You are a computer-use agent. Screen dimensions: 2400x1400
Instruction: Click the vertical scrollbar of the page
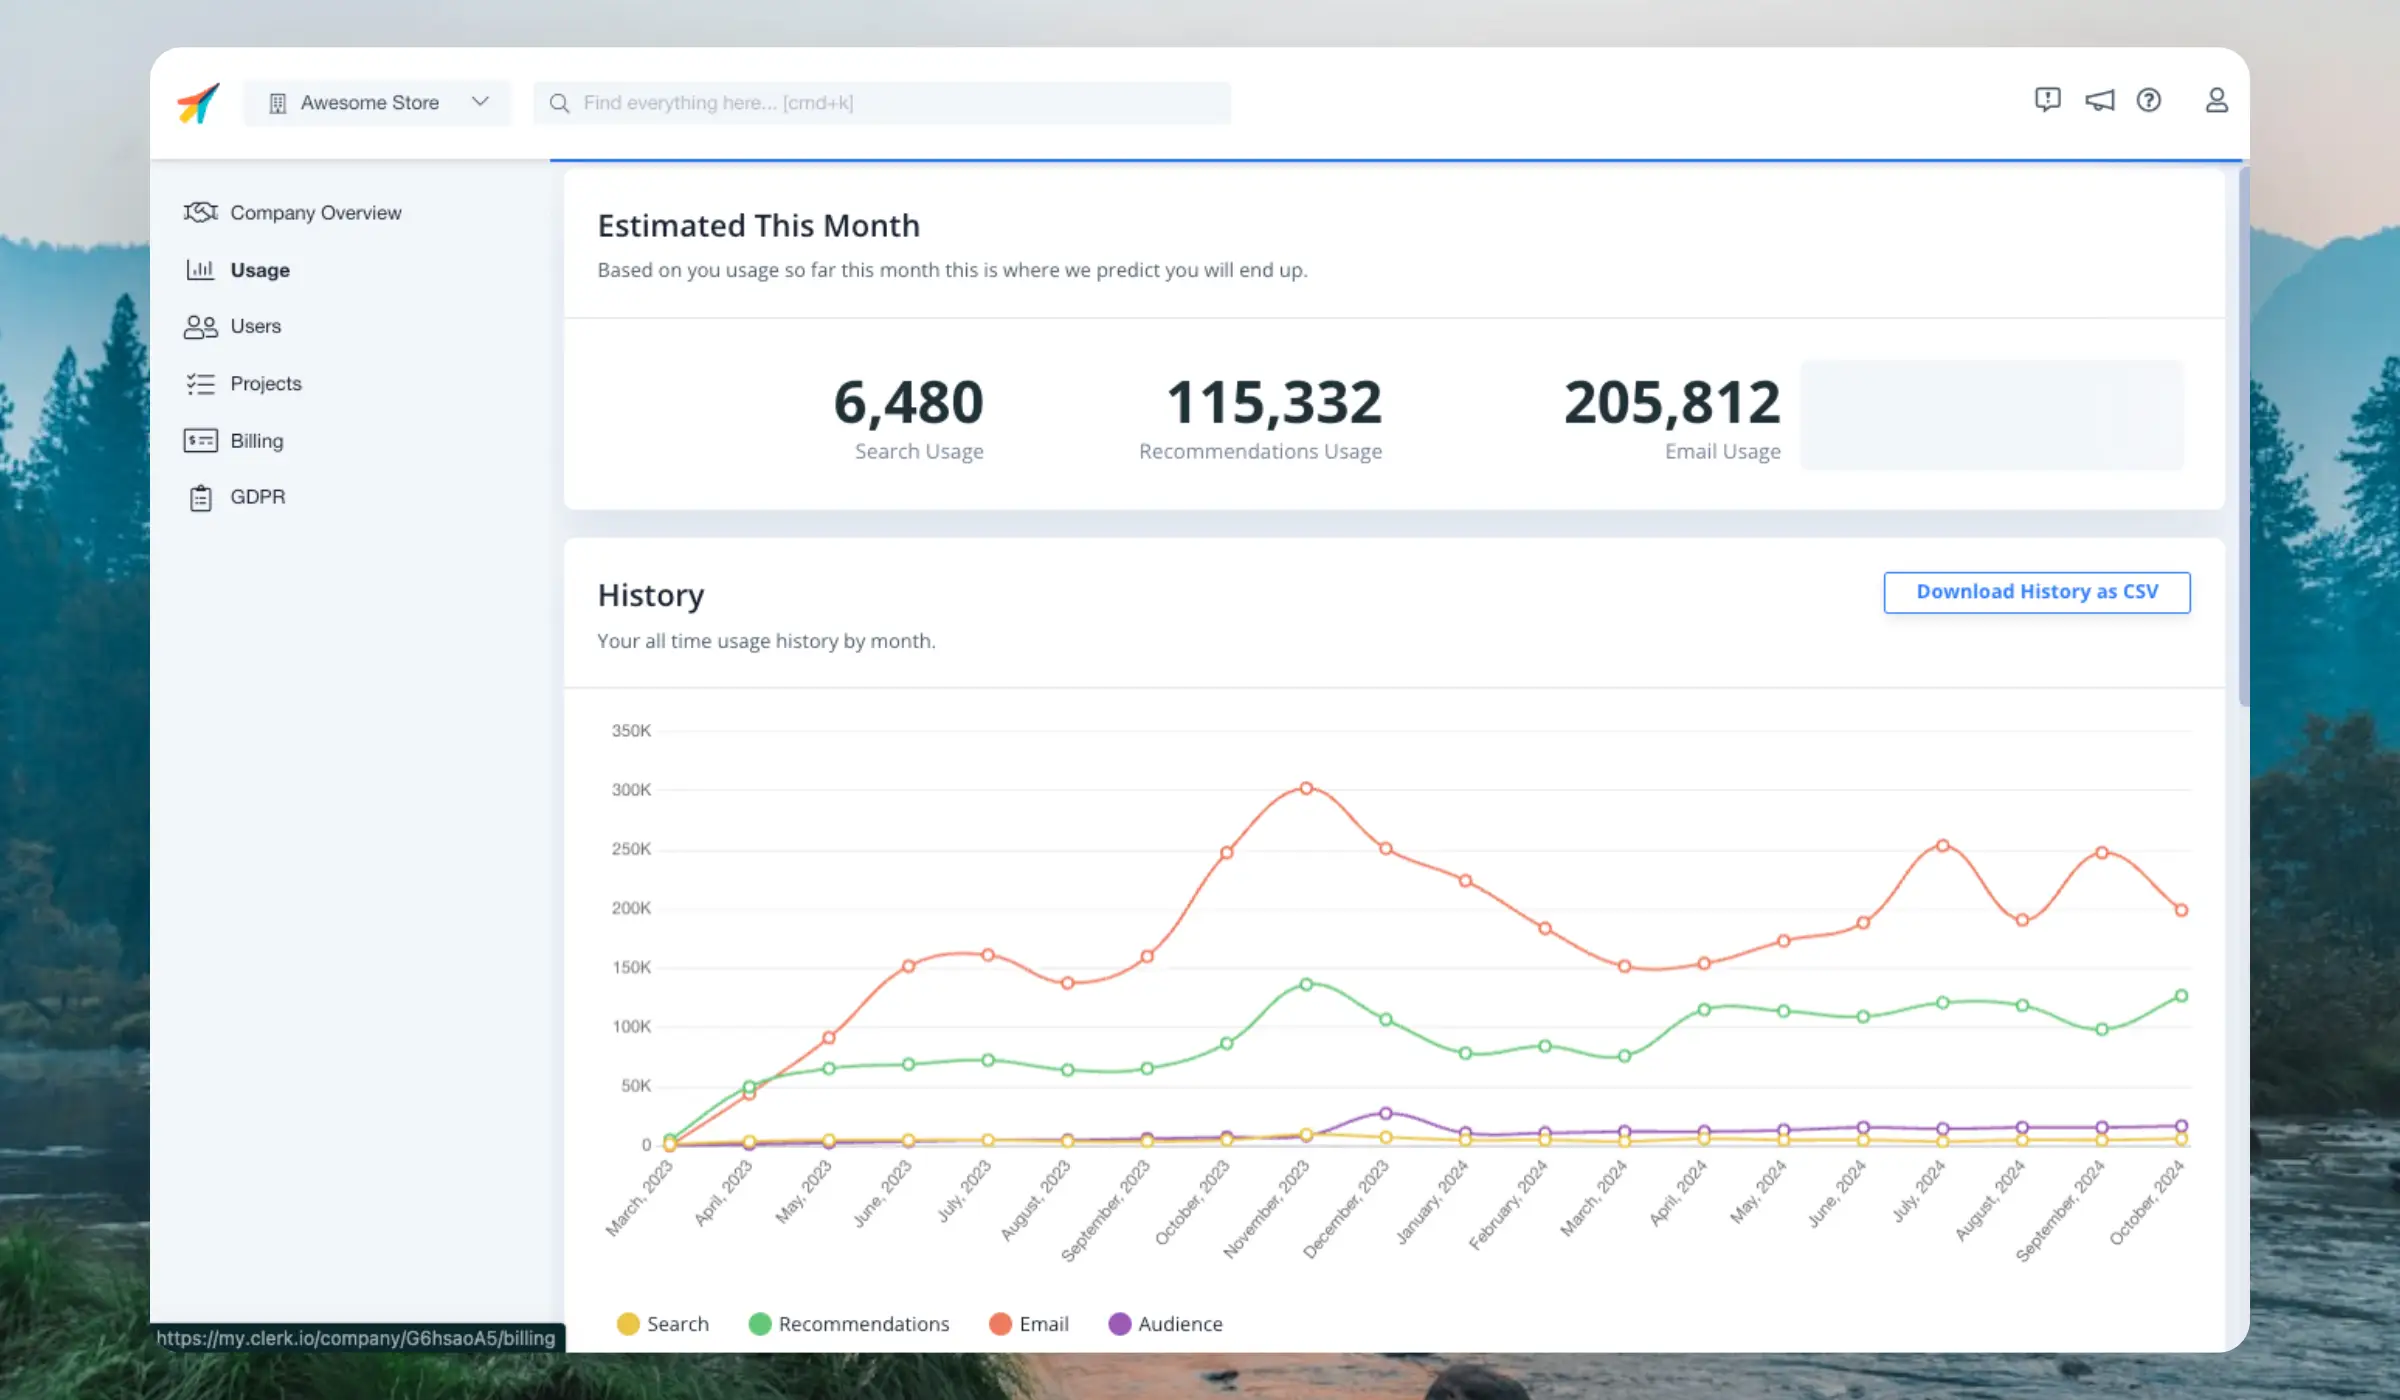2243,436
